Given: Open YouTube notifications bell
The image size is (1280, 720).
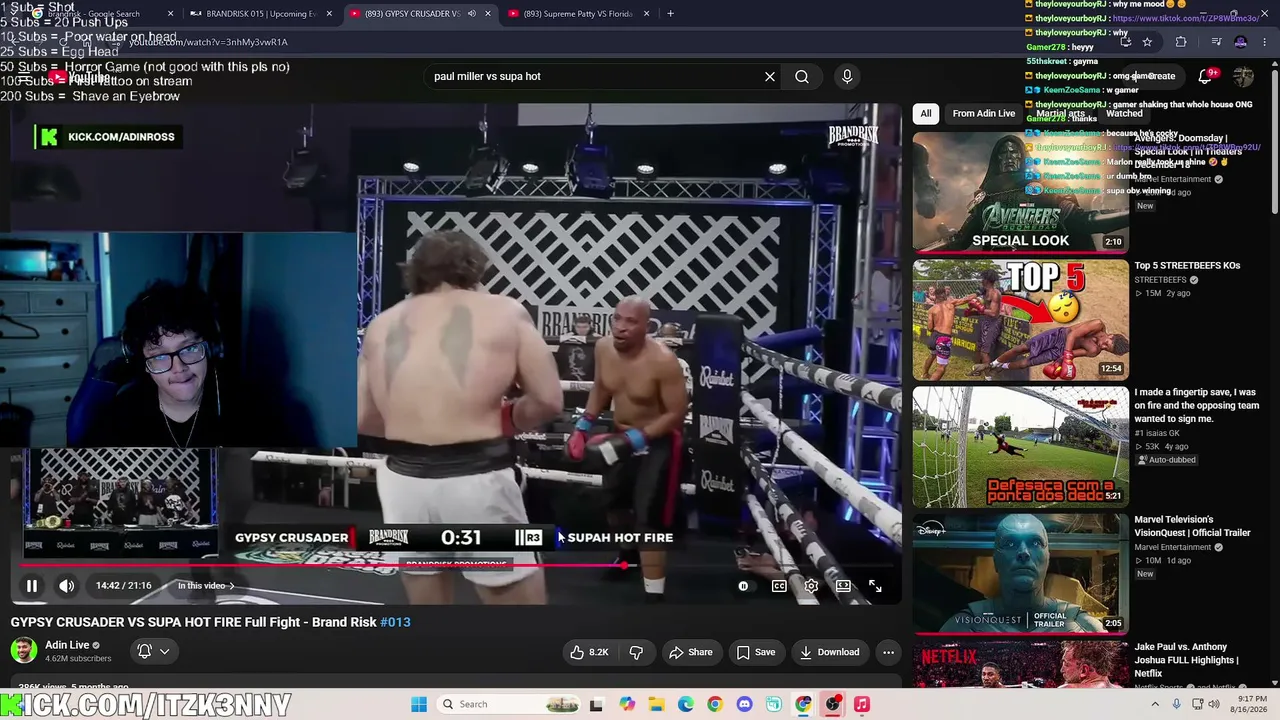Looking at the screenshot, I should pyautogui.click(x=1206, y=76).
